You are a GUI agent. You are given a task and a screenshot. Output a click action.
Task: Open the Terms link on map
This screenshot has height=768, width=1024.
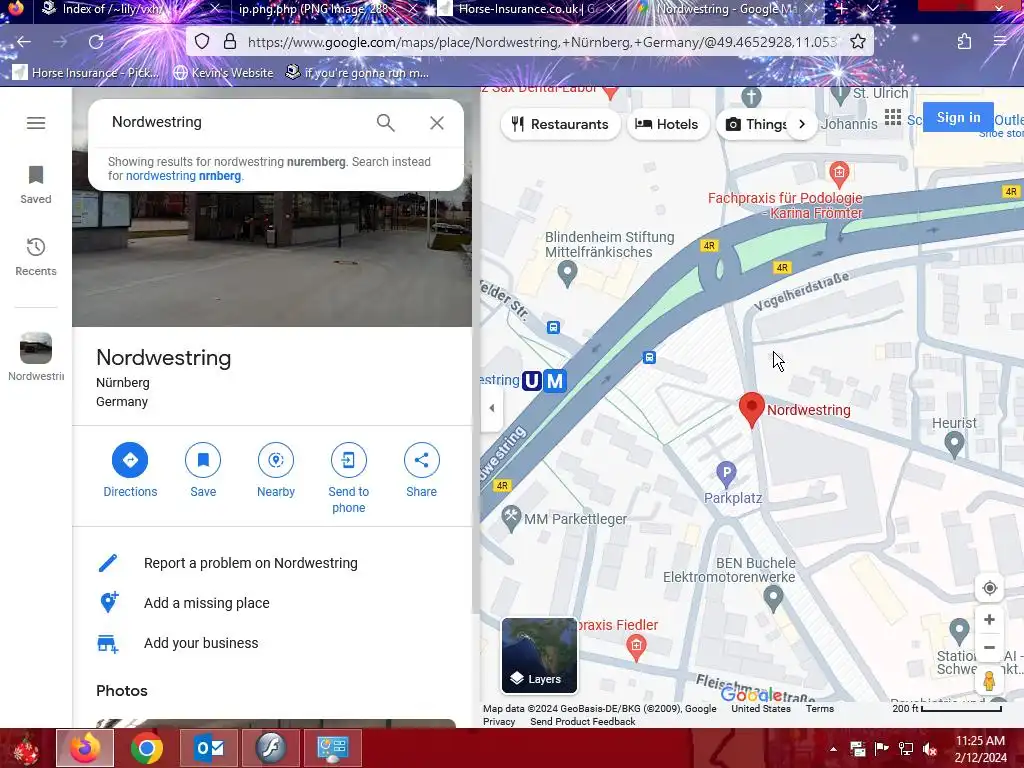click(x=820, y=709)
